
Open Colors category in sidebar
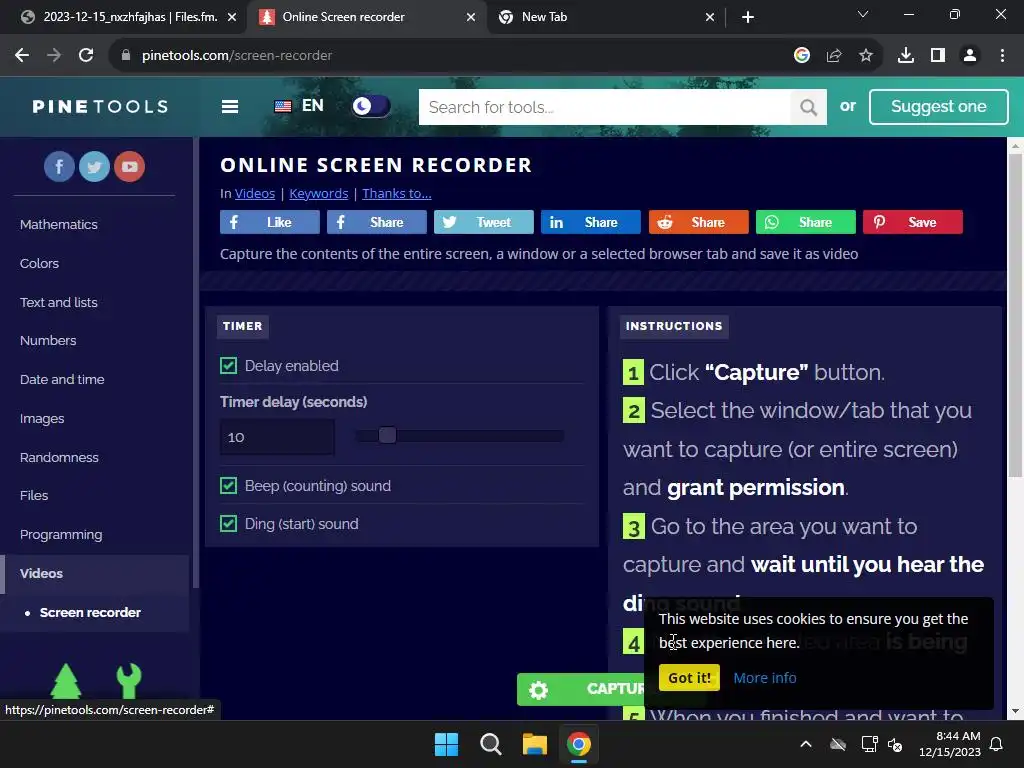pyautogui.click(x=39, y=264)
